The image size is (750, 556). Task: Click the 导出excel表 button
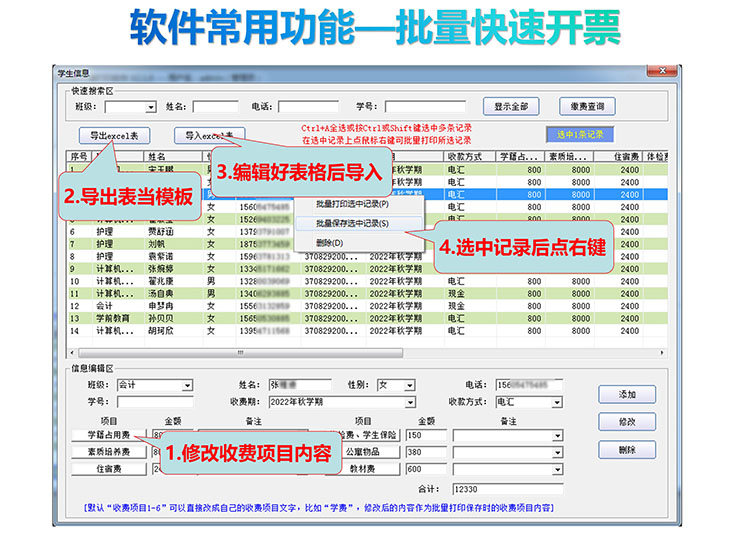(114, 135)
